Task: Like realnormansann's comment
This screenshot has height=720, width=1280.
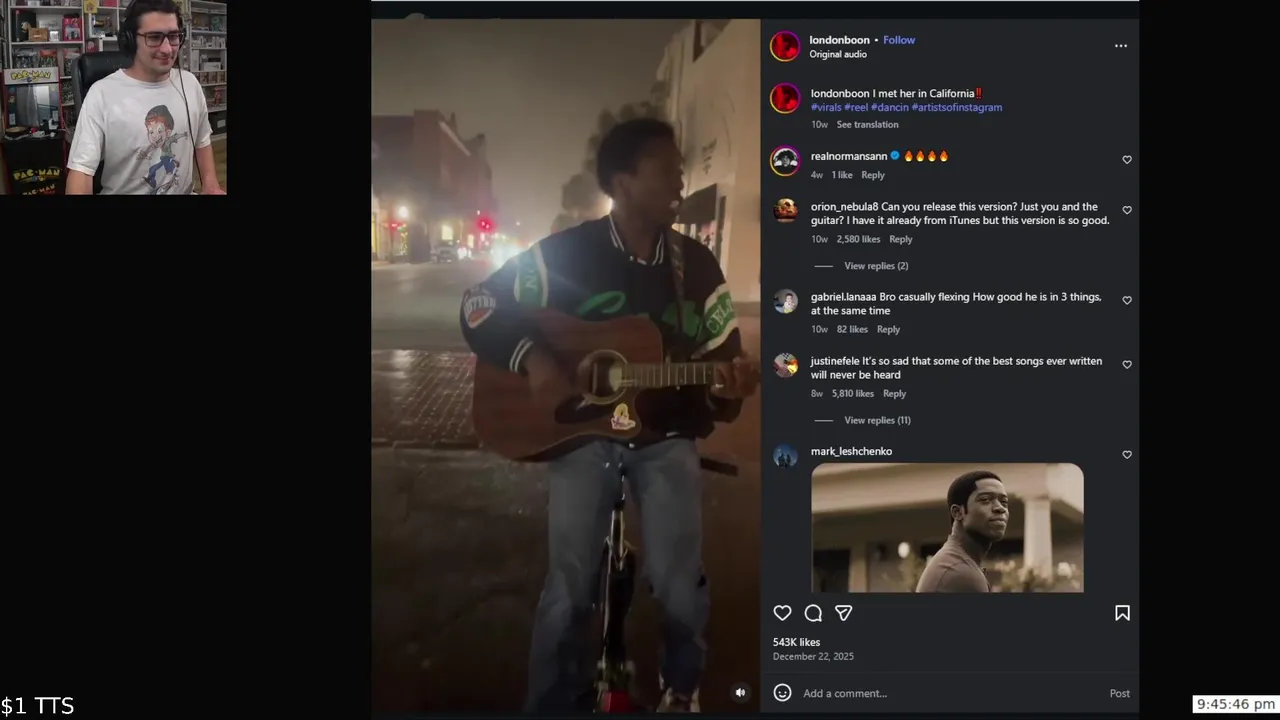Action: tap(1127, 160)
